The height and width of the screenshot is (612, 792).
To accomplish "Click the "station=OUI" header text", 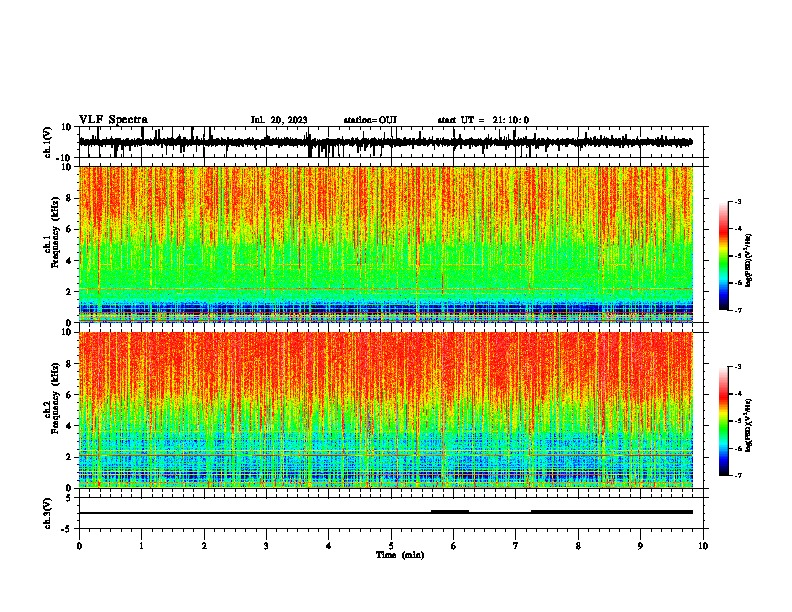I will pyautogui.click(x=370, y=120).
